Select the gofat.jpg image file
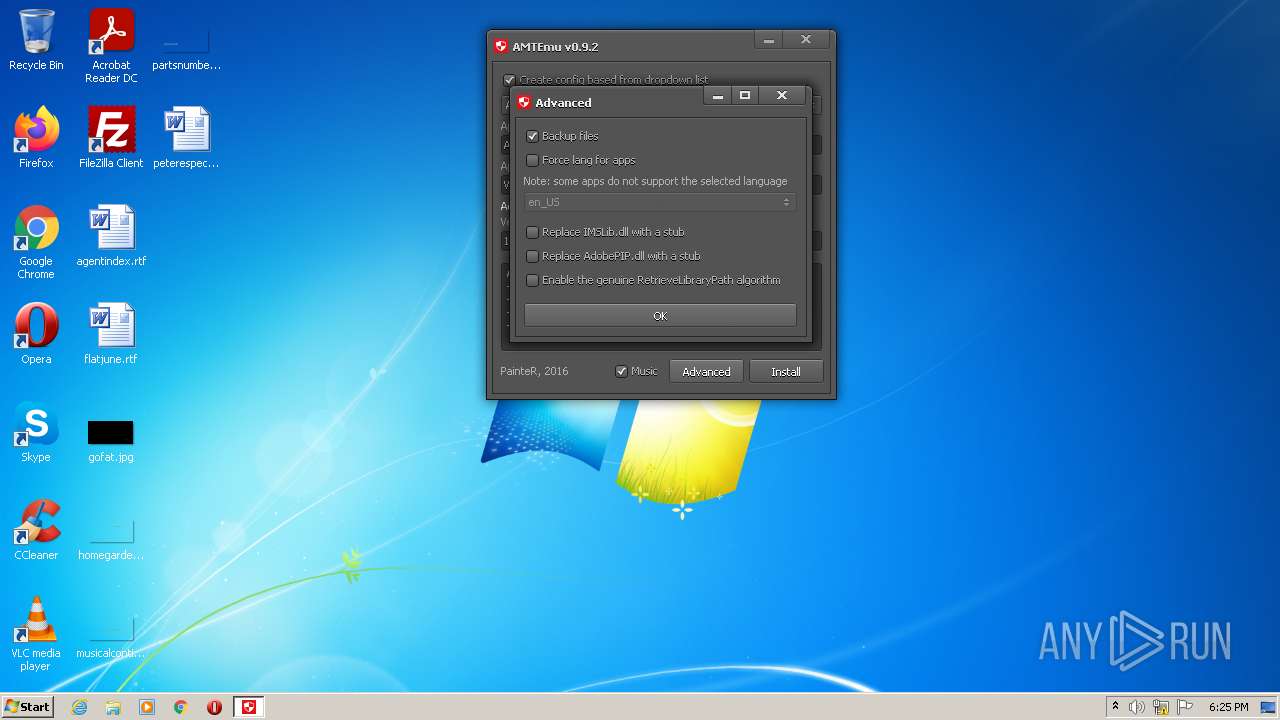Image resolution: width=1280 pixels, height=720 pixels. click(x=111, y=439)
